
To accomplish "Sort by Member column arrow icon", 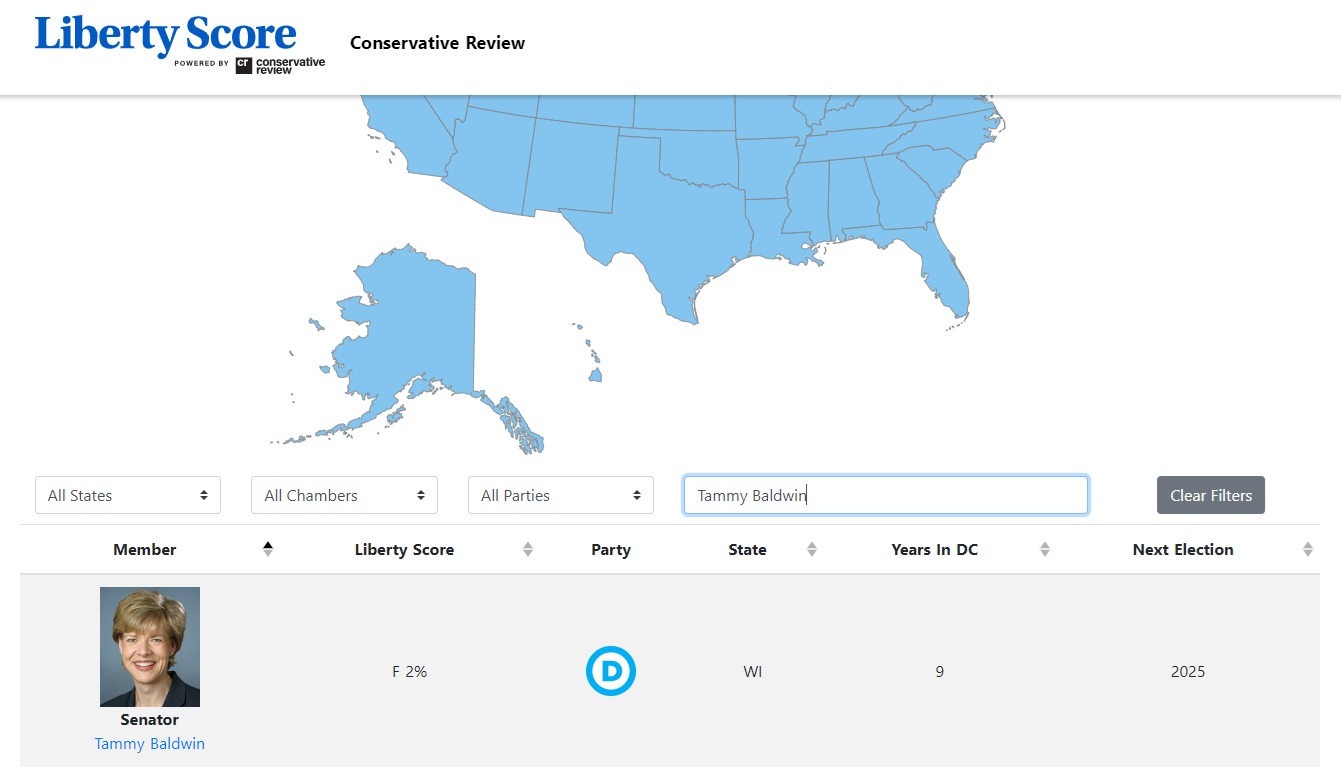I will (x=267, y=549).
